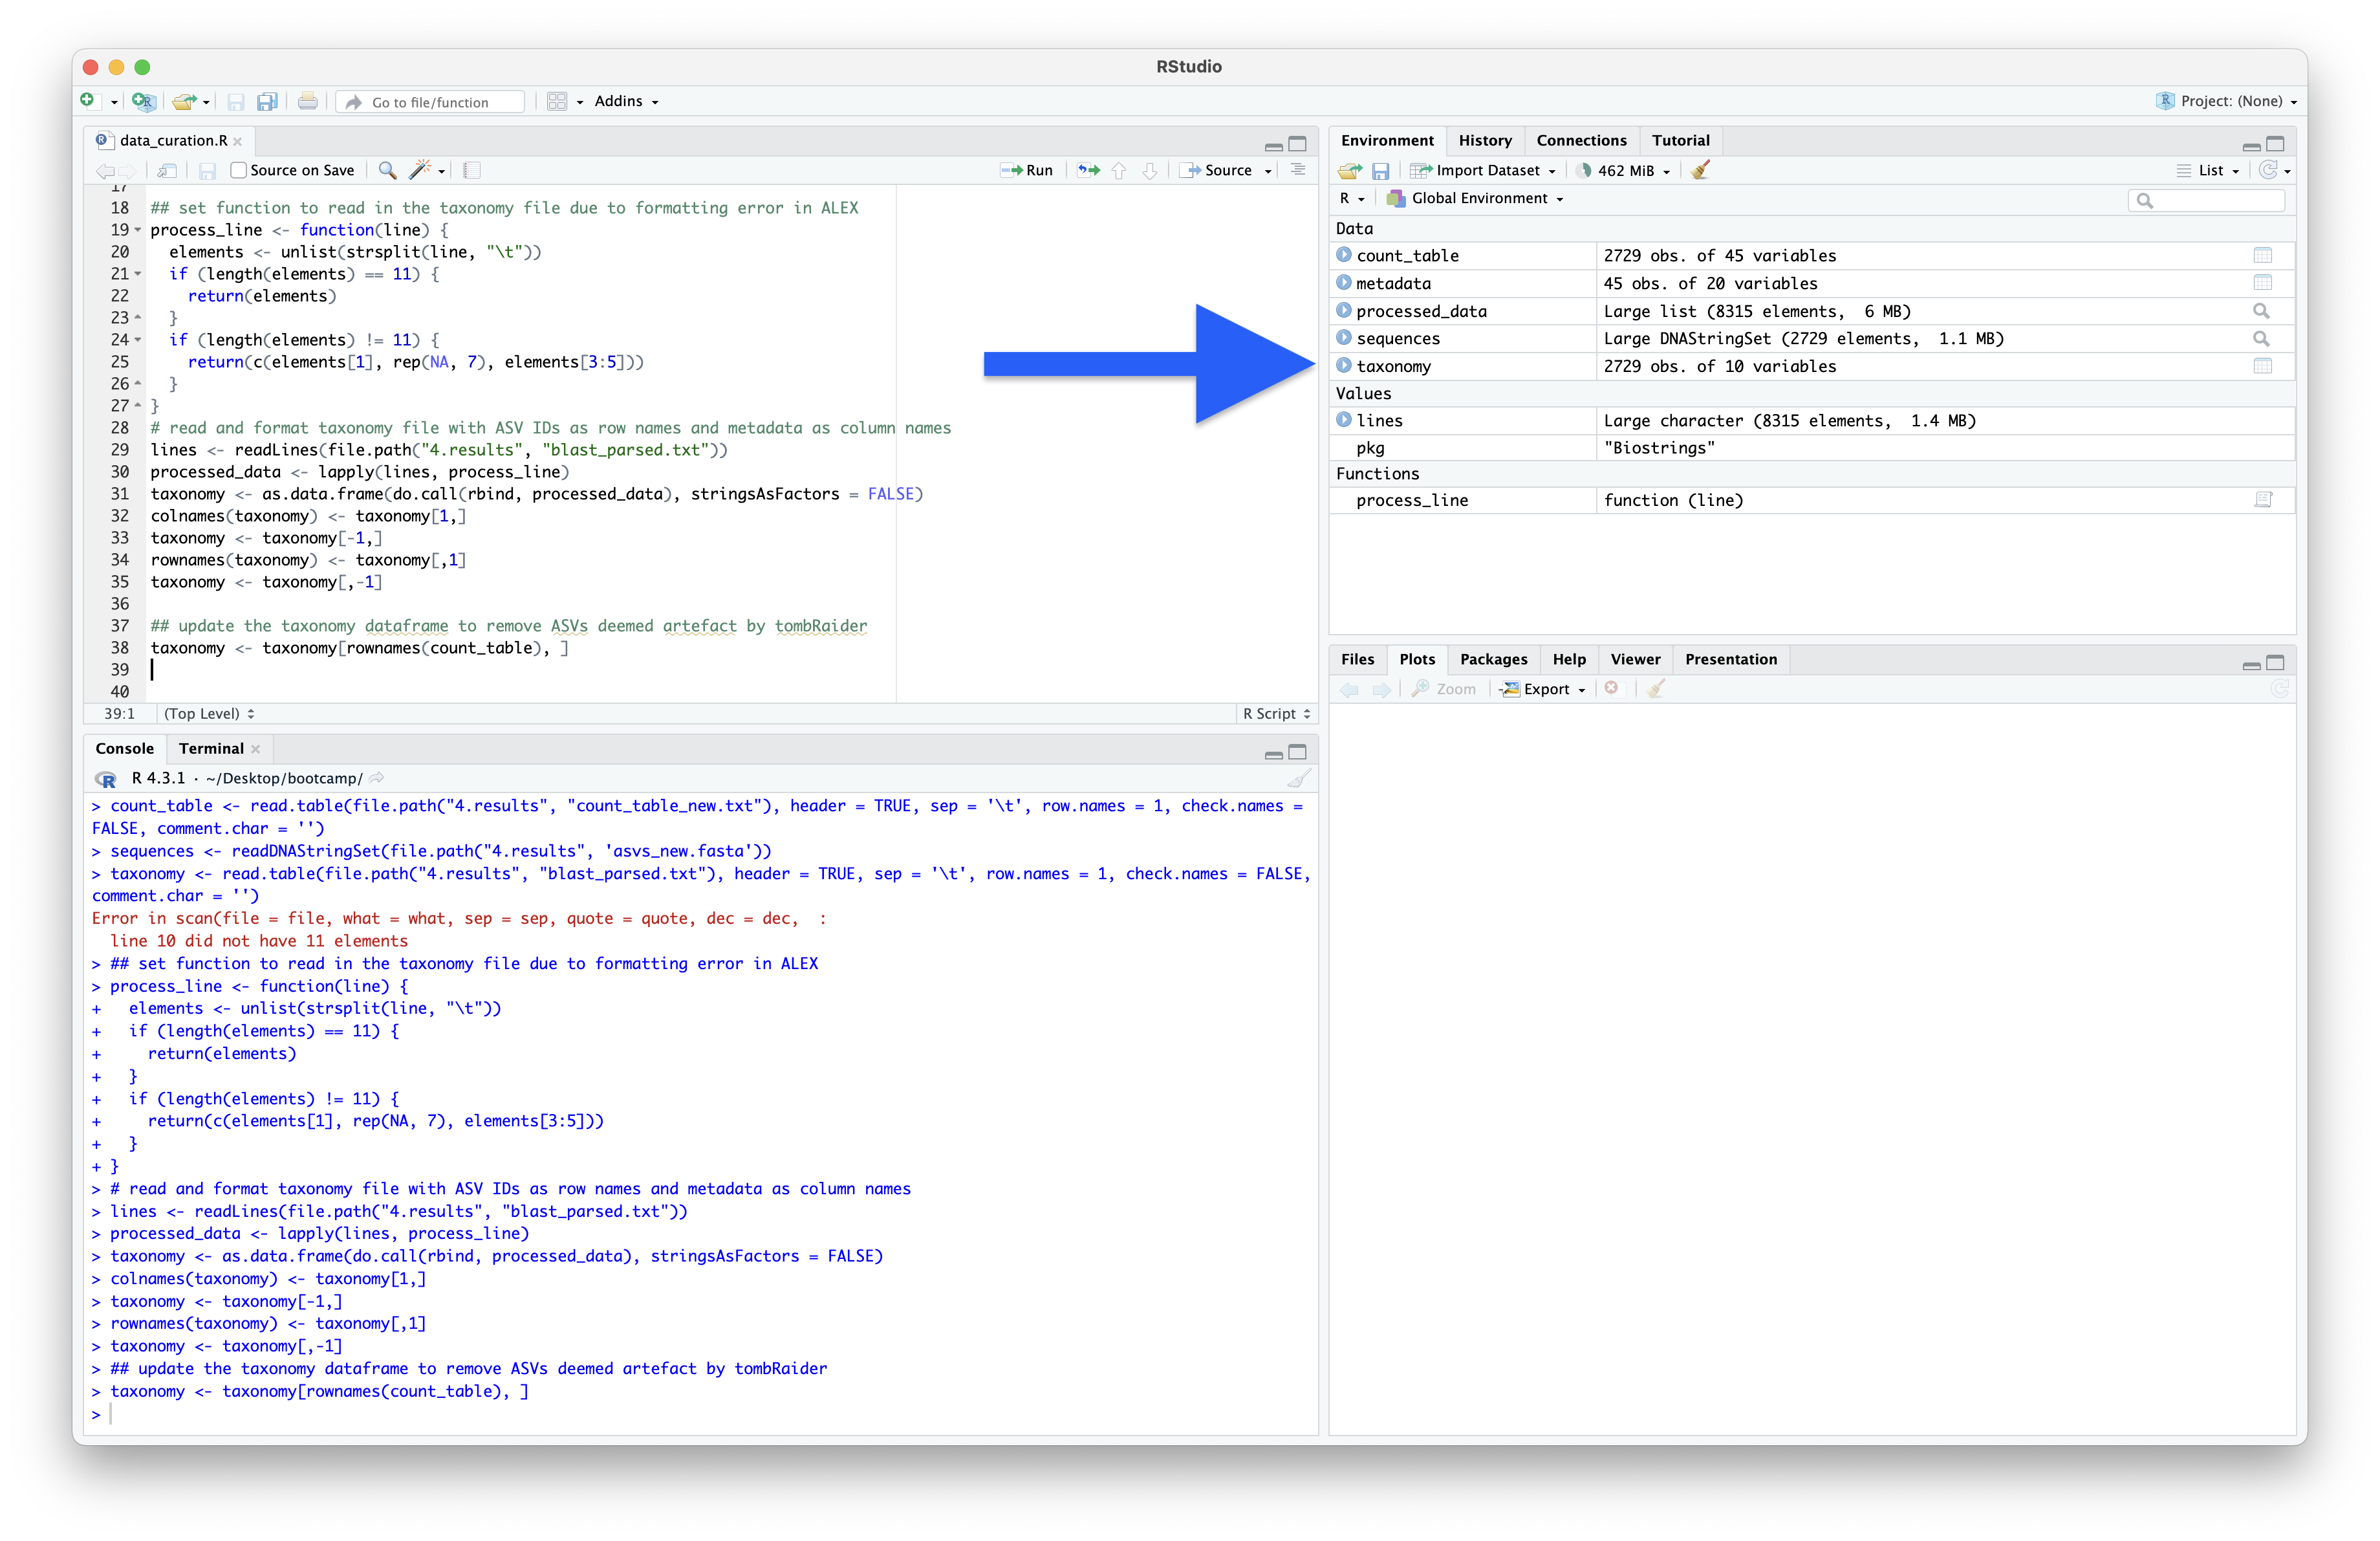Screen dimensions: 2380x1541
Task: Click the editor's Save document icon
Action: coord(207,170)
